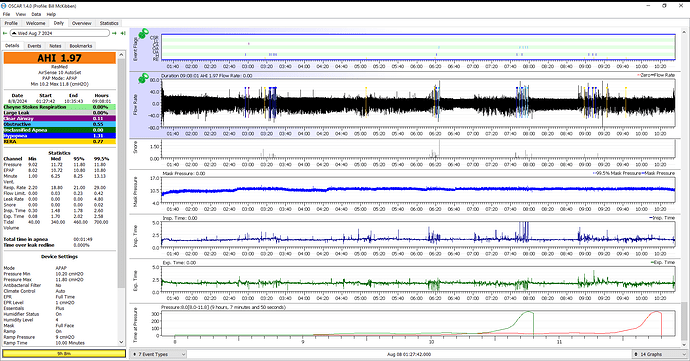Click the orange AHI 1.97 banner
690x361 pixels.
[x=60, y=58]
